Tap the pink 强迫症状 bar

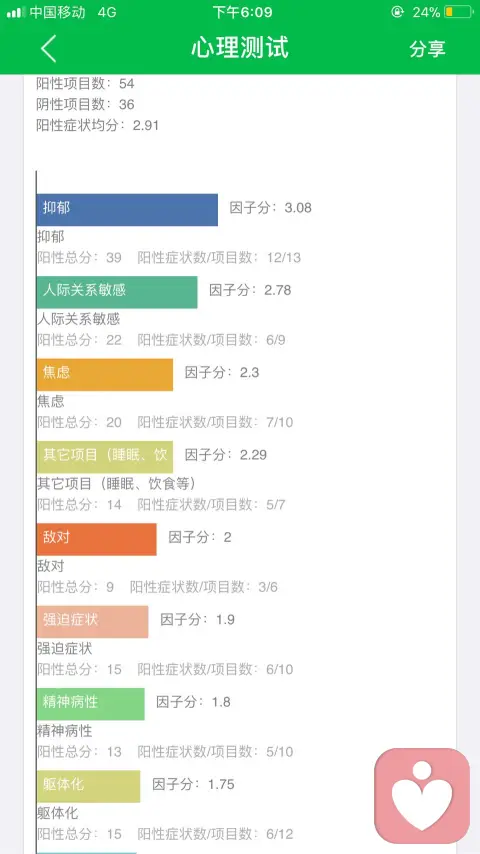pos(93,621)
